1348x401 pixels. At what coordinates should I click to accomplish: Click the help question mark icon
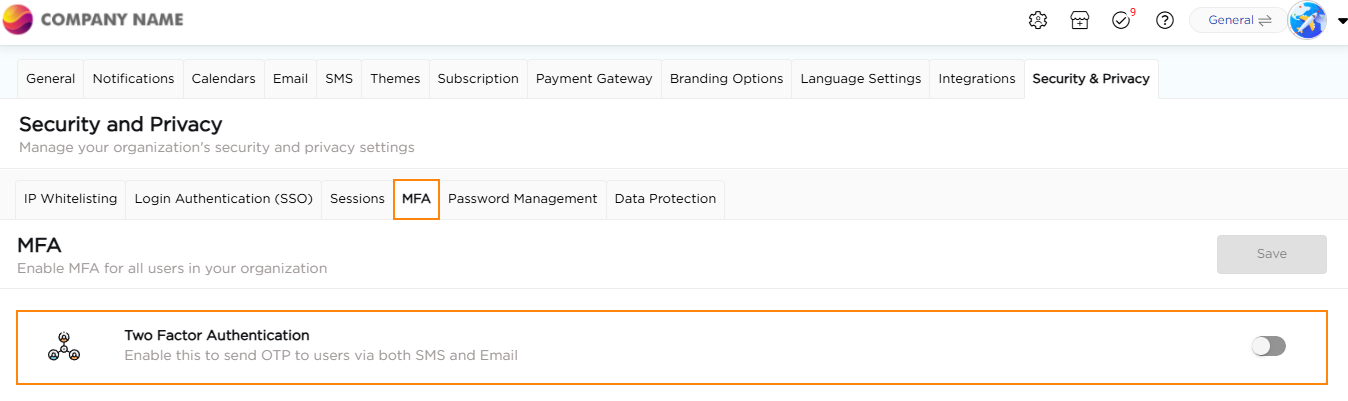pyautogui.click(x=1164, y=20)
